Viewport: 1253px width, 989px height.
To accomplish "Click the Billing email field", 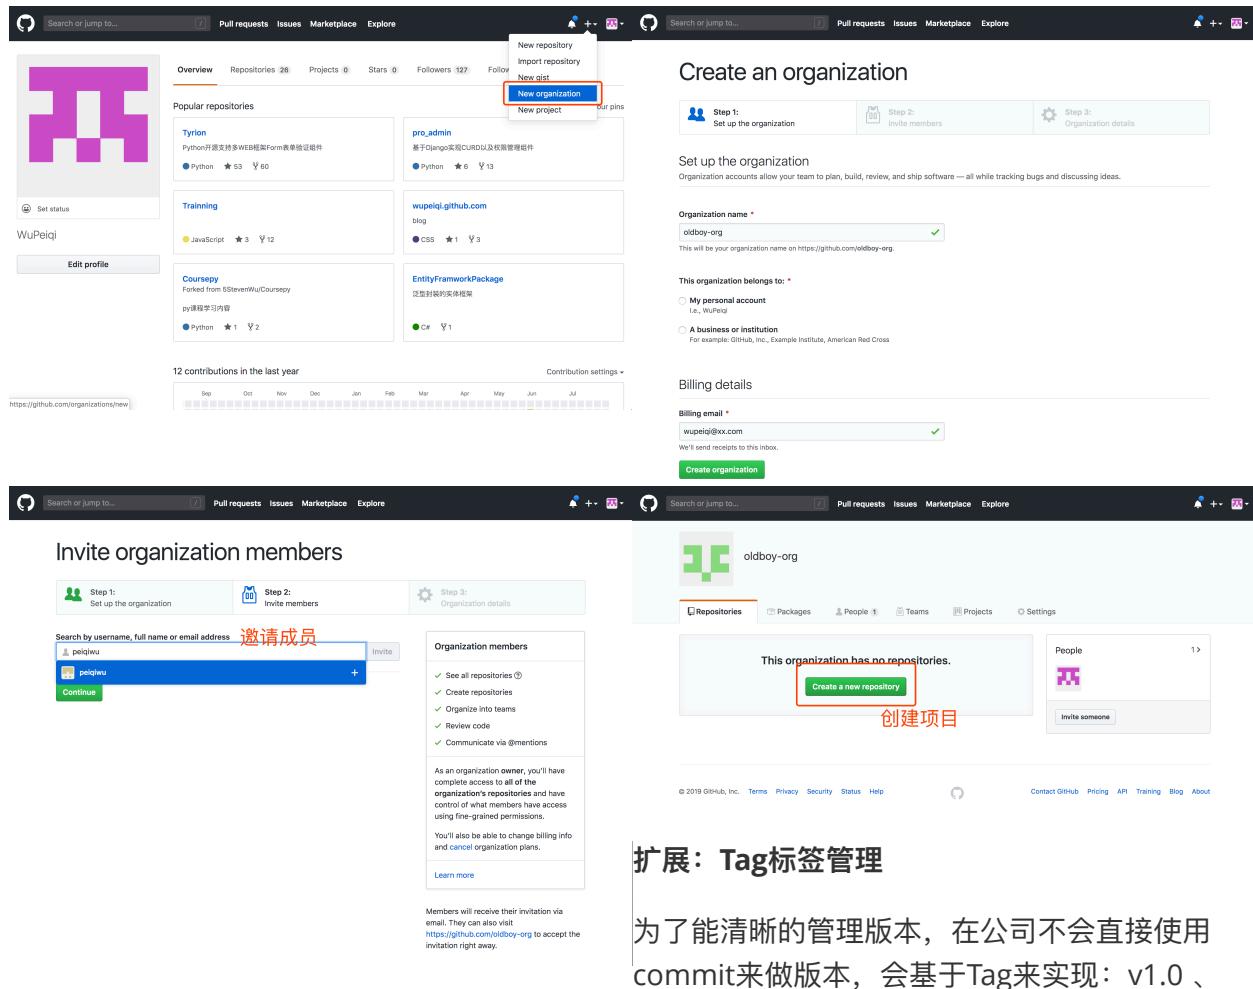I will coord(811,431).
